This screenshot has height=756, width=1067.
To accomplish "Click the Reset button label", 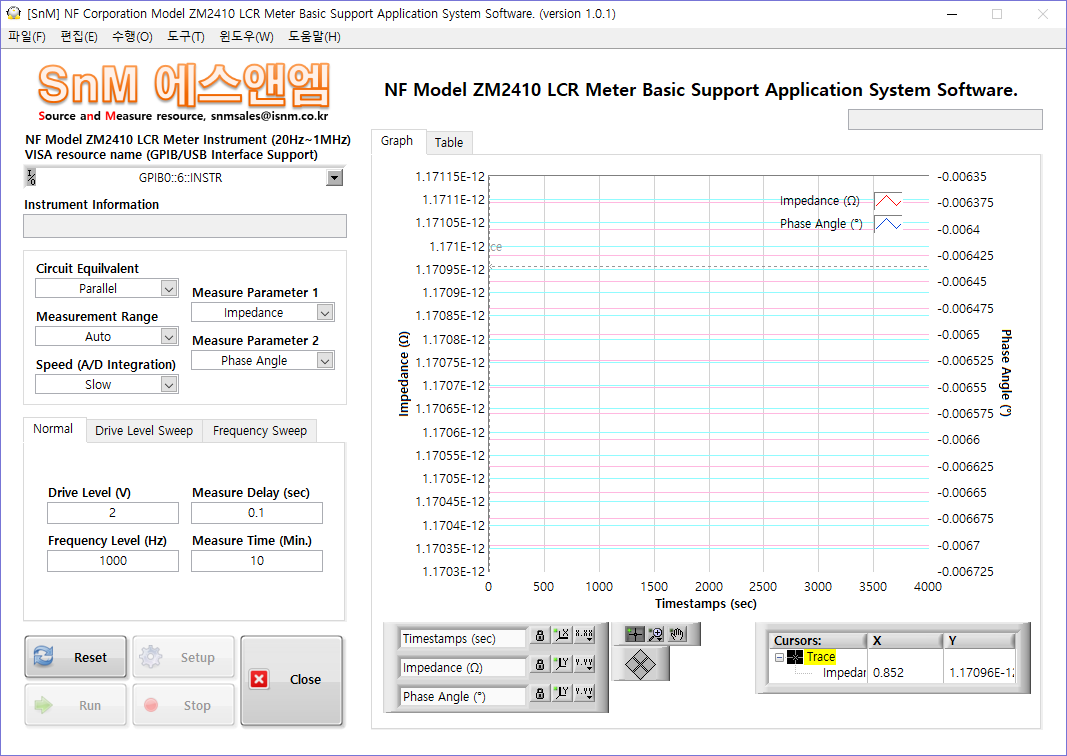I will pyautogui.click(x=91, y=657).
